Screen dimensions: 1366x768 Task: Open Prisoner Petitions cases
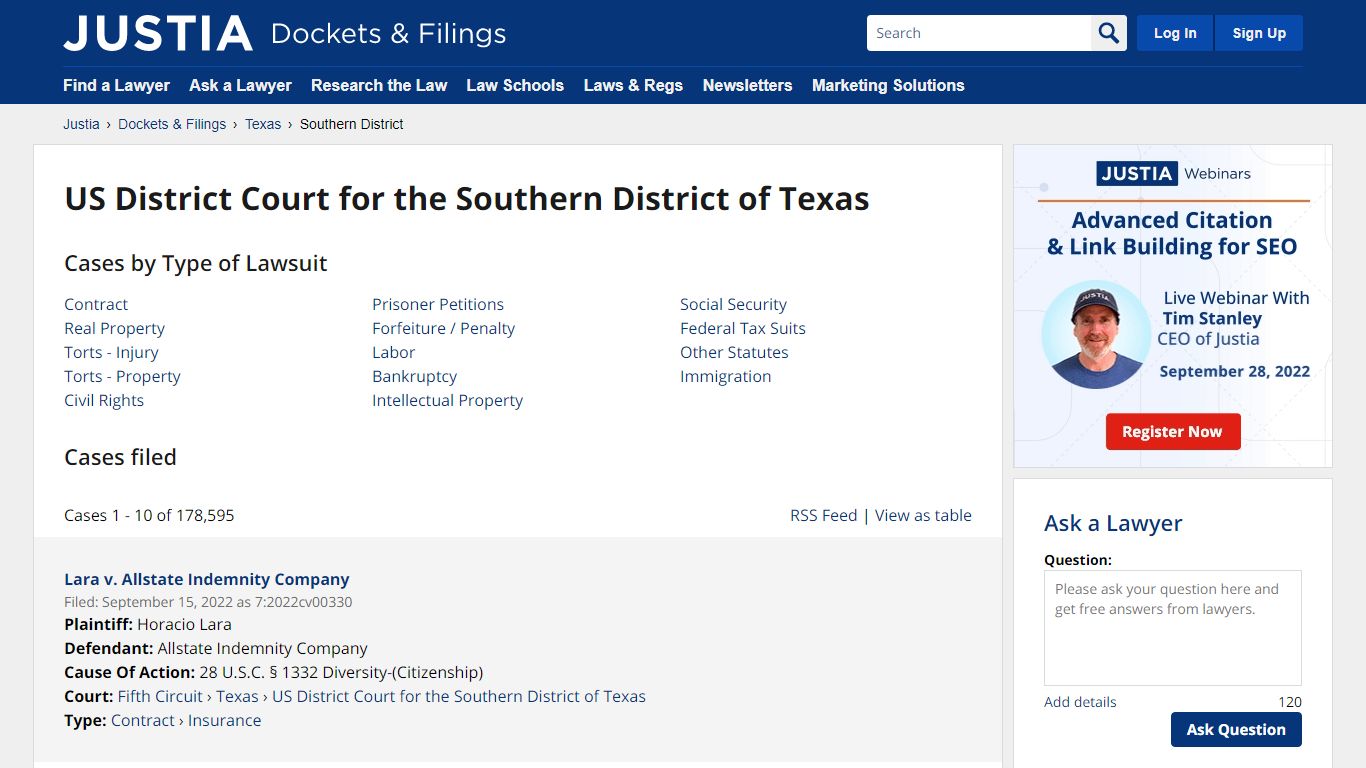(x=438, y=304)
